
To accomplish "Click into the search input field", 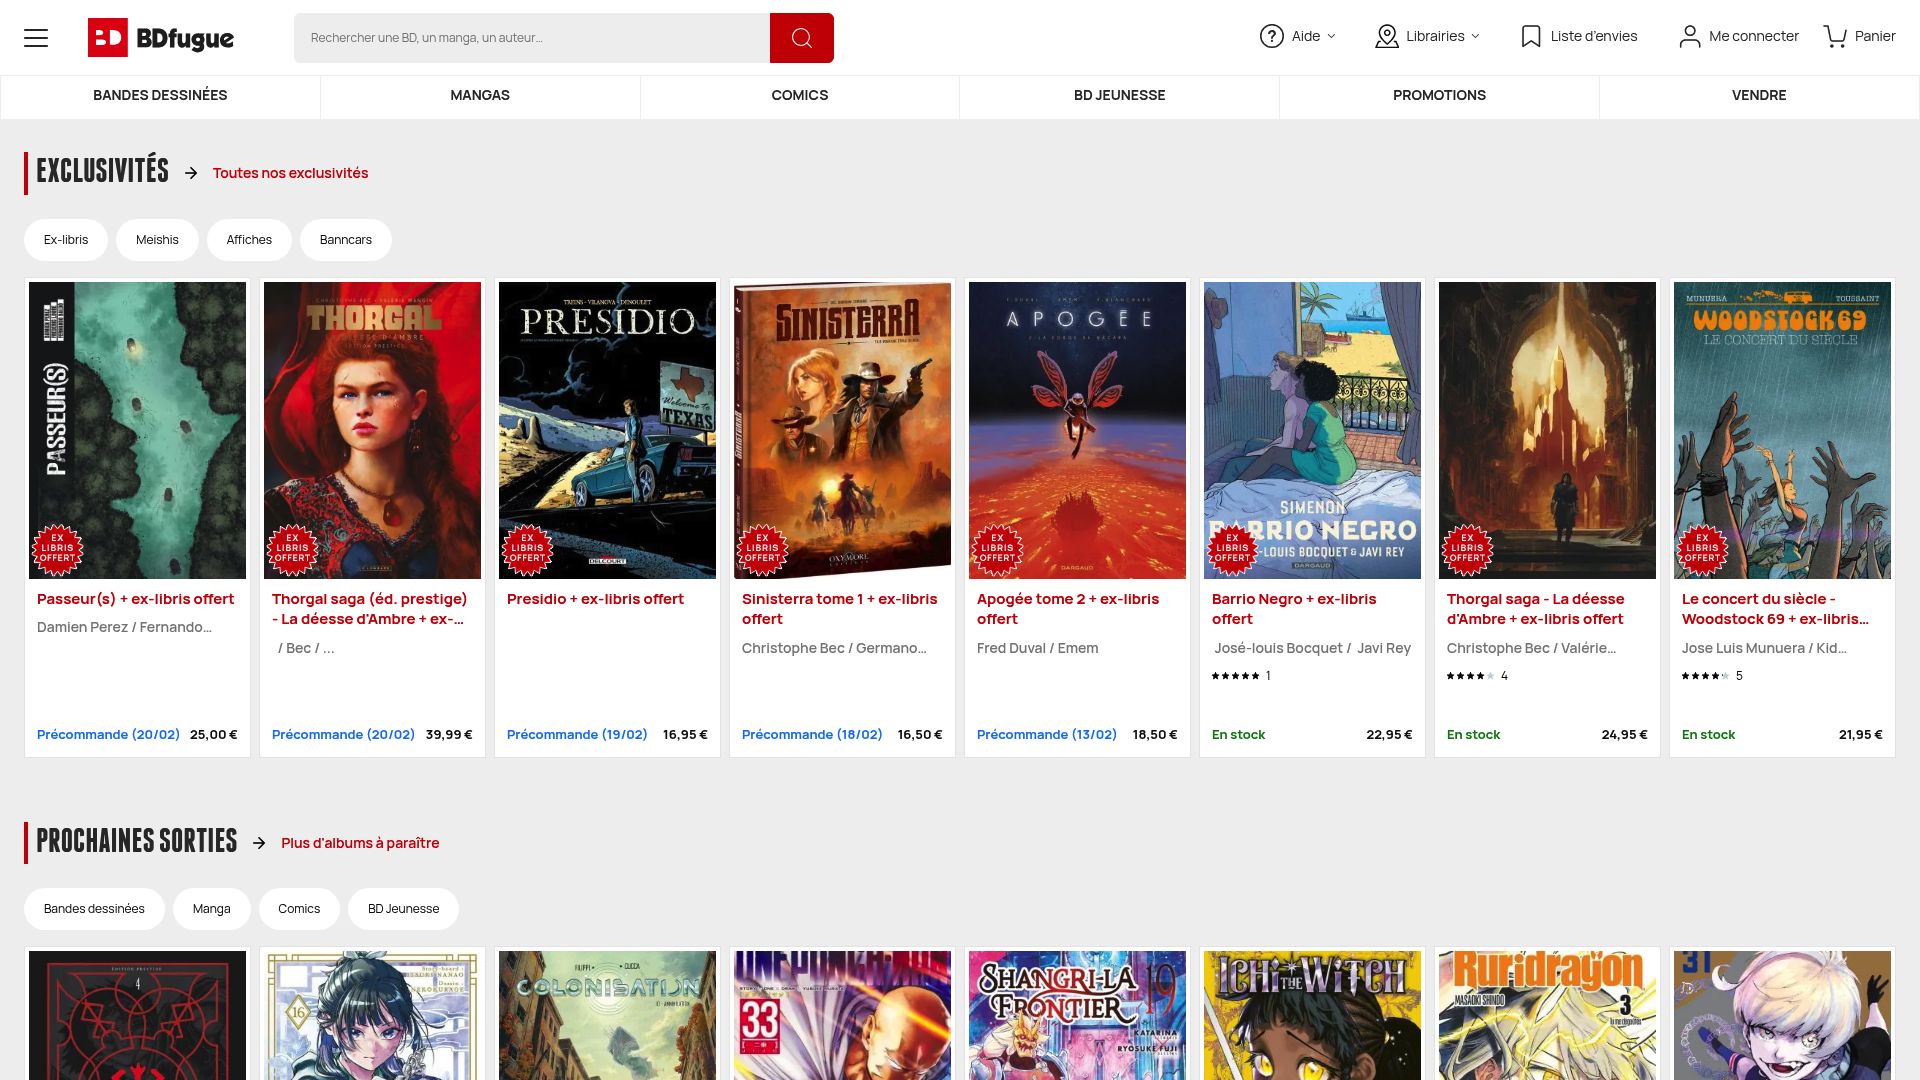I will (532, 38).
